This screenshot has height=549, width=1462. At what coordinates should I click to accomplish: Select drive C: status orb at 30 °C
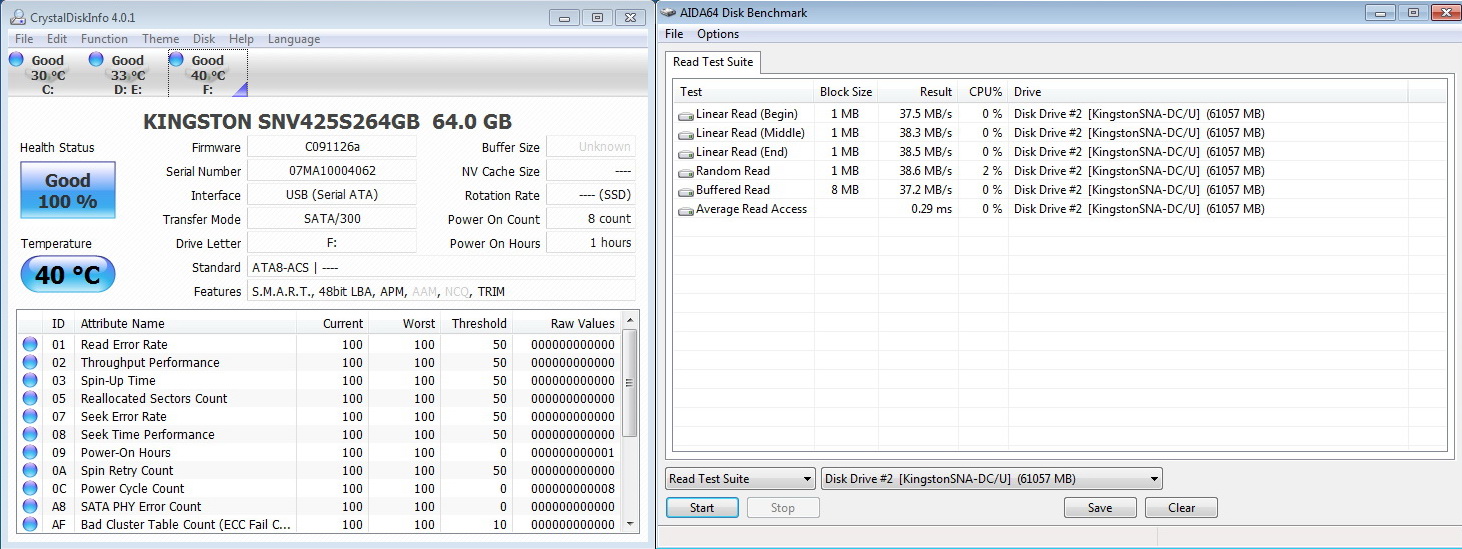click(16, 60)
